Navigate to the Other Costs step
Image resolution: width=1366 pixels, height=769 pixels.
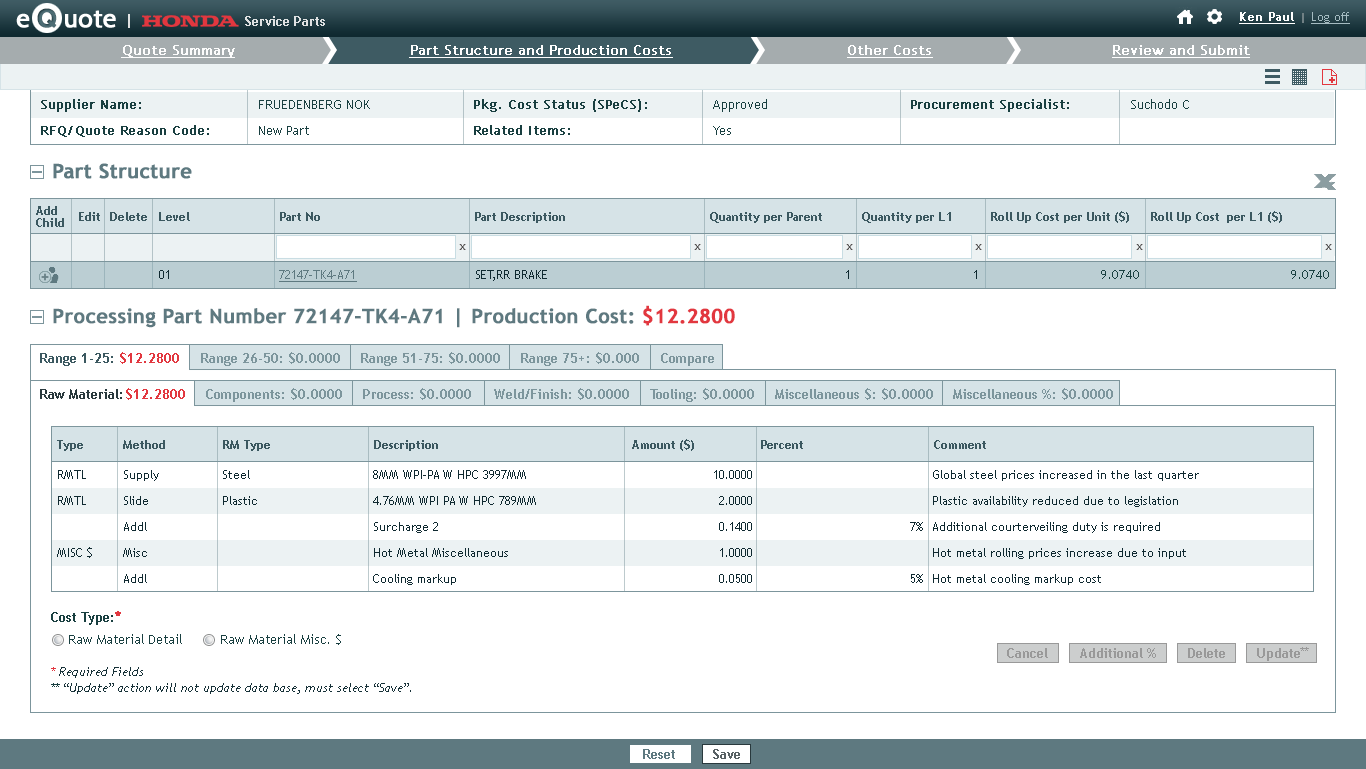889,50
